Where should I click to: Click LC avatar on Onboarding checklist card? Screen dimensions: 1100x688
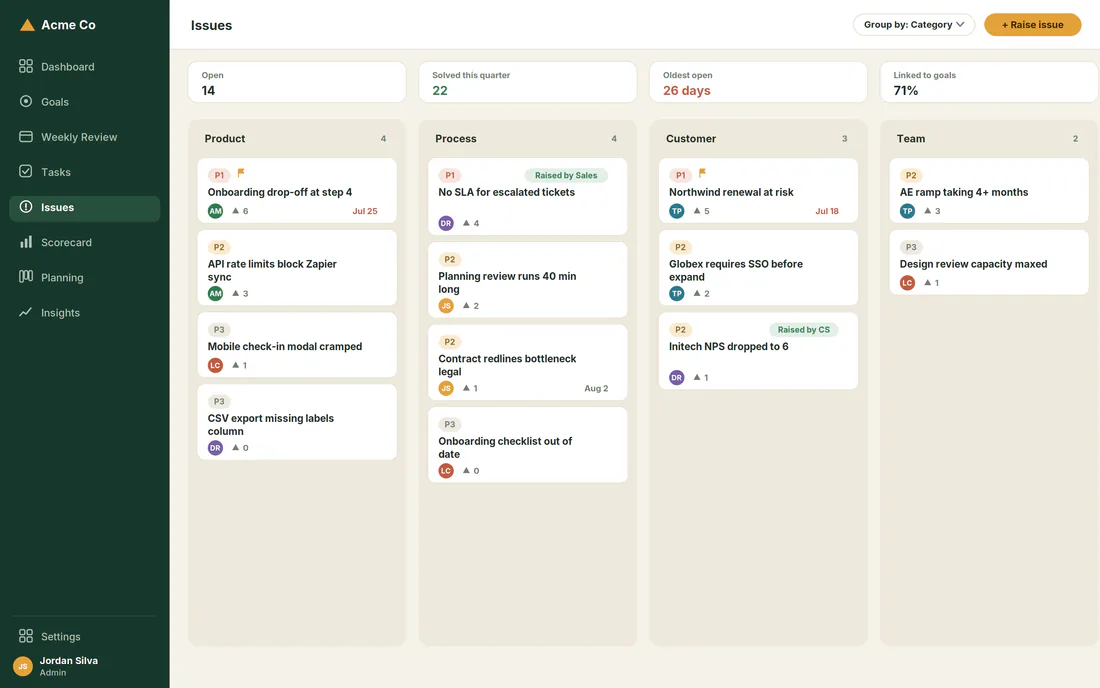(x=446, y=471)
